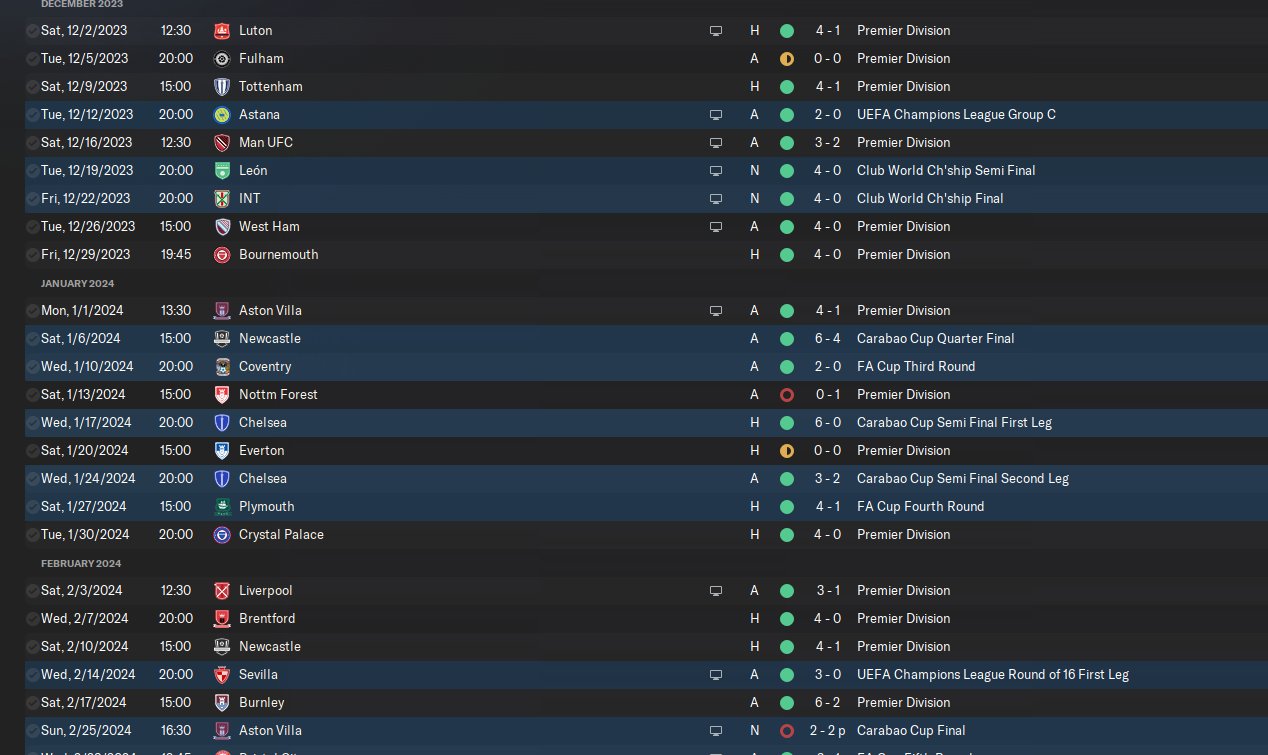This screenshot has height=755, width=1268.
Task: Toggle the checkmark beside Sat, 12/2/2023
Action: coord(33,31)
